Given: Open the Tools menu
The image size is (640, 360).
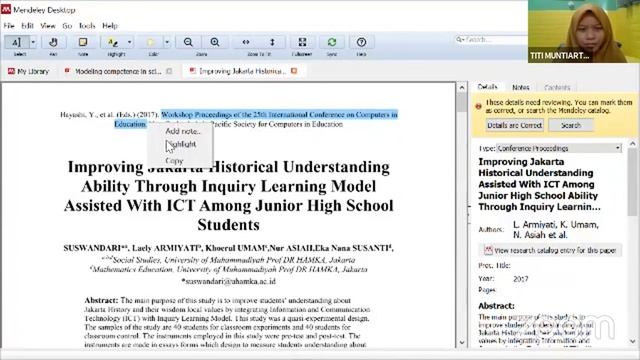Looking at the screenshot, I should tap(87, 26).
